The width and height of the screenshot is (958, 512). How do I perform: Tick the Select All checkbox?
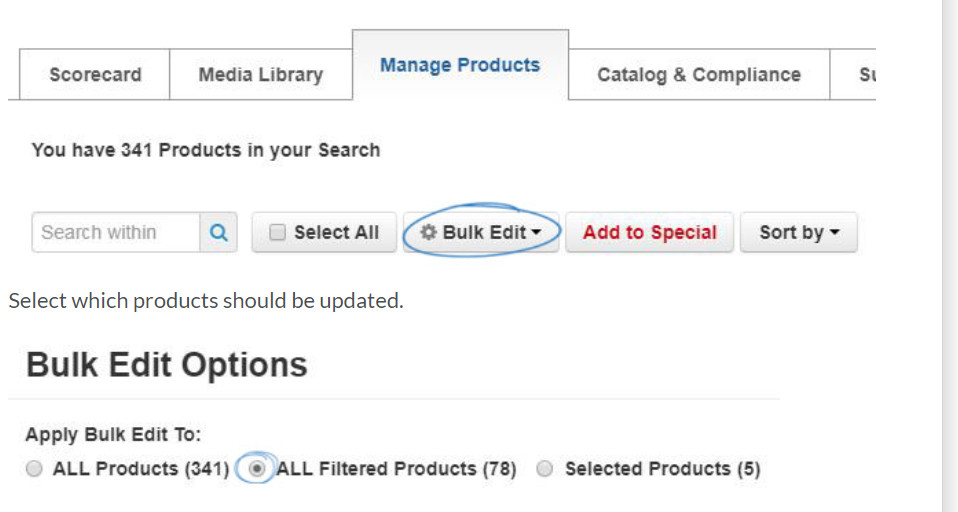(277, 232)
